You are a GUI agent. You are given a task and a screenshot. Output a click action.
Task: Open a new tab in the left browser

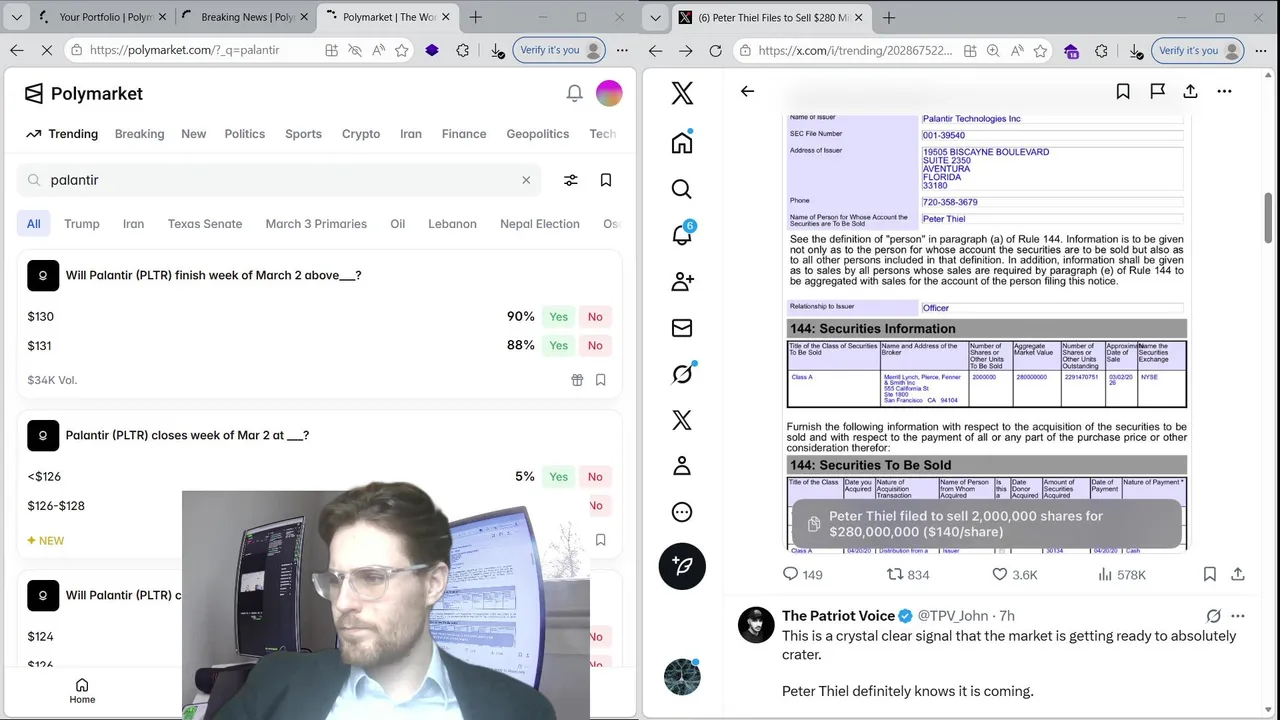(475, 17)
